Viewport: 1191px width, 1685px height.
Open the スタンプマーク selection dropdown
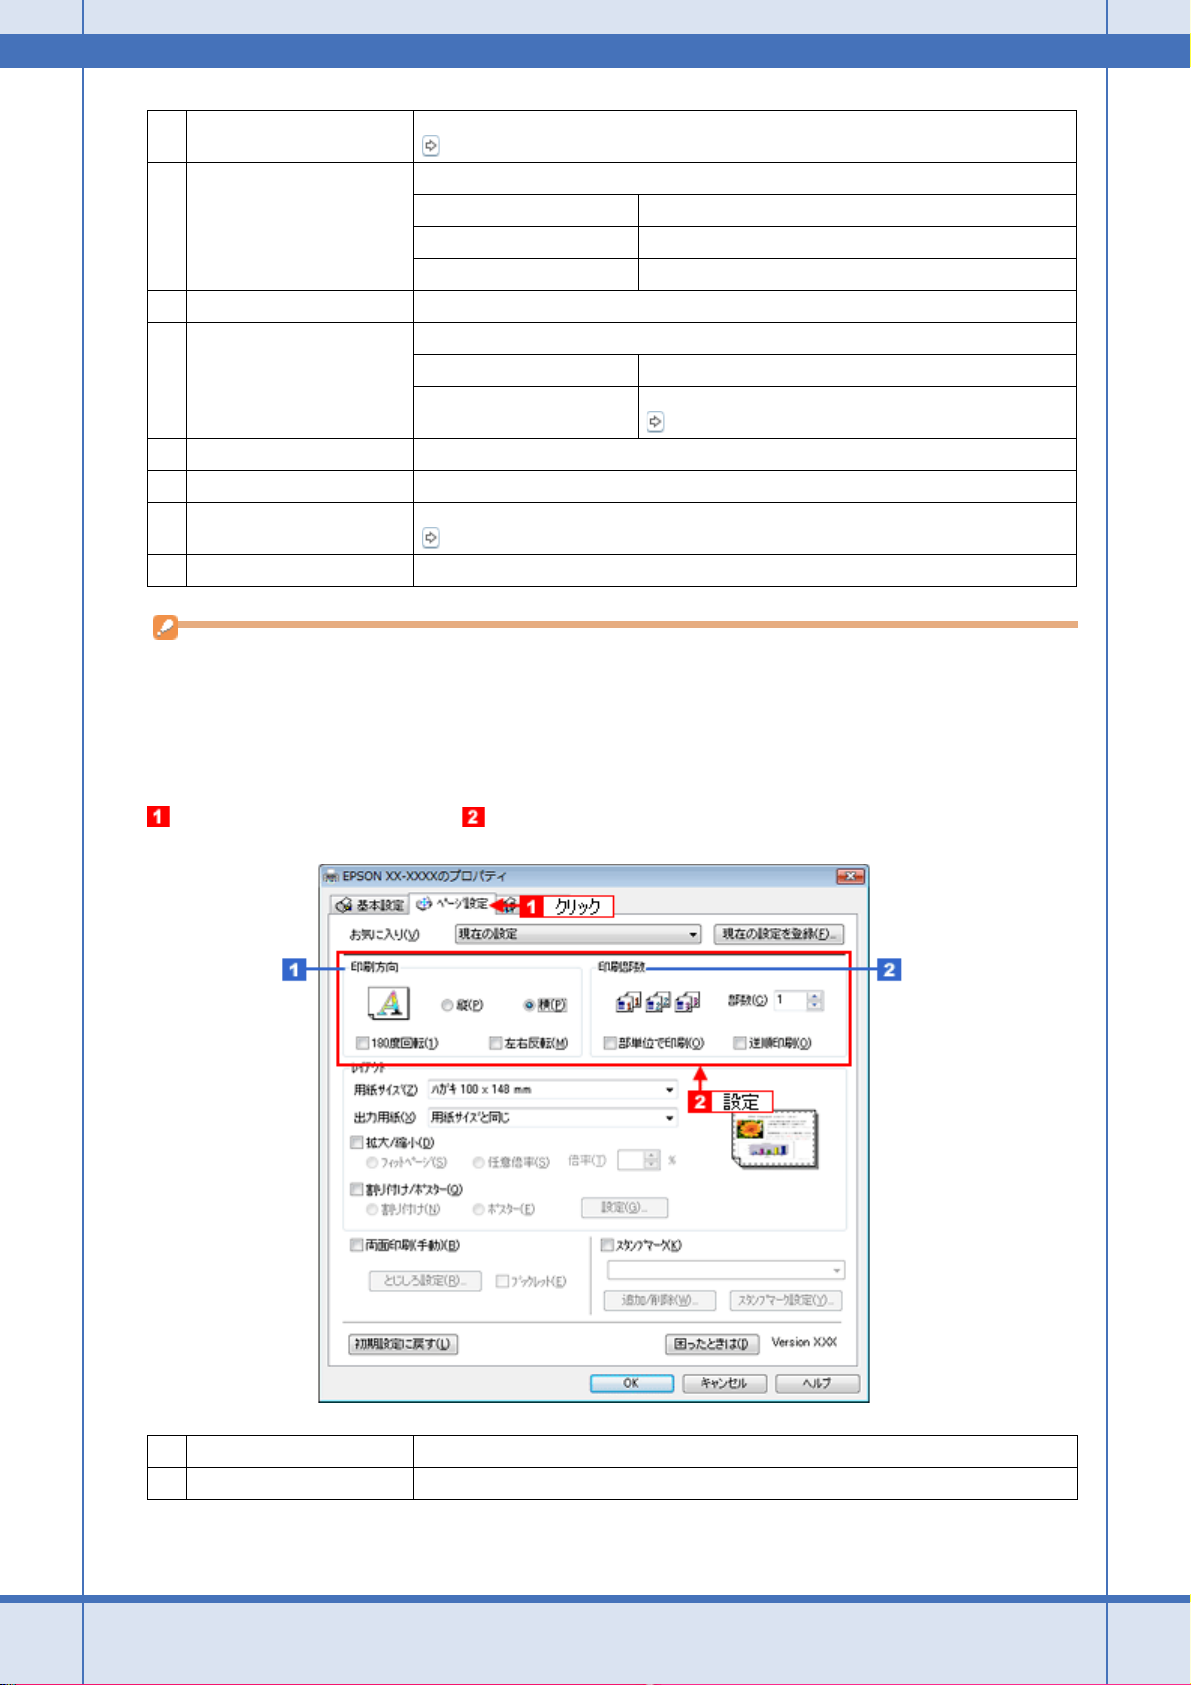coord(726,1270)
